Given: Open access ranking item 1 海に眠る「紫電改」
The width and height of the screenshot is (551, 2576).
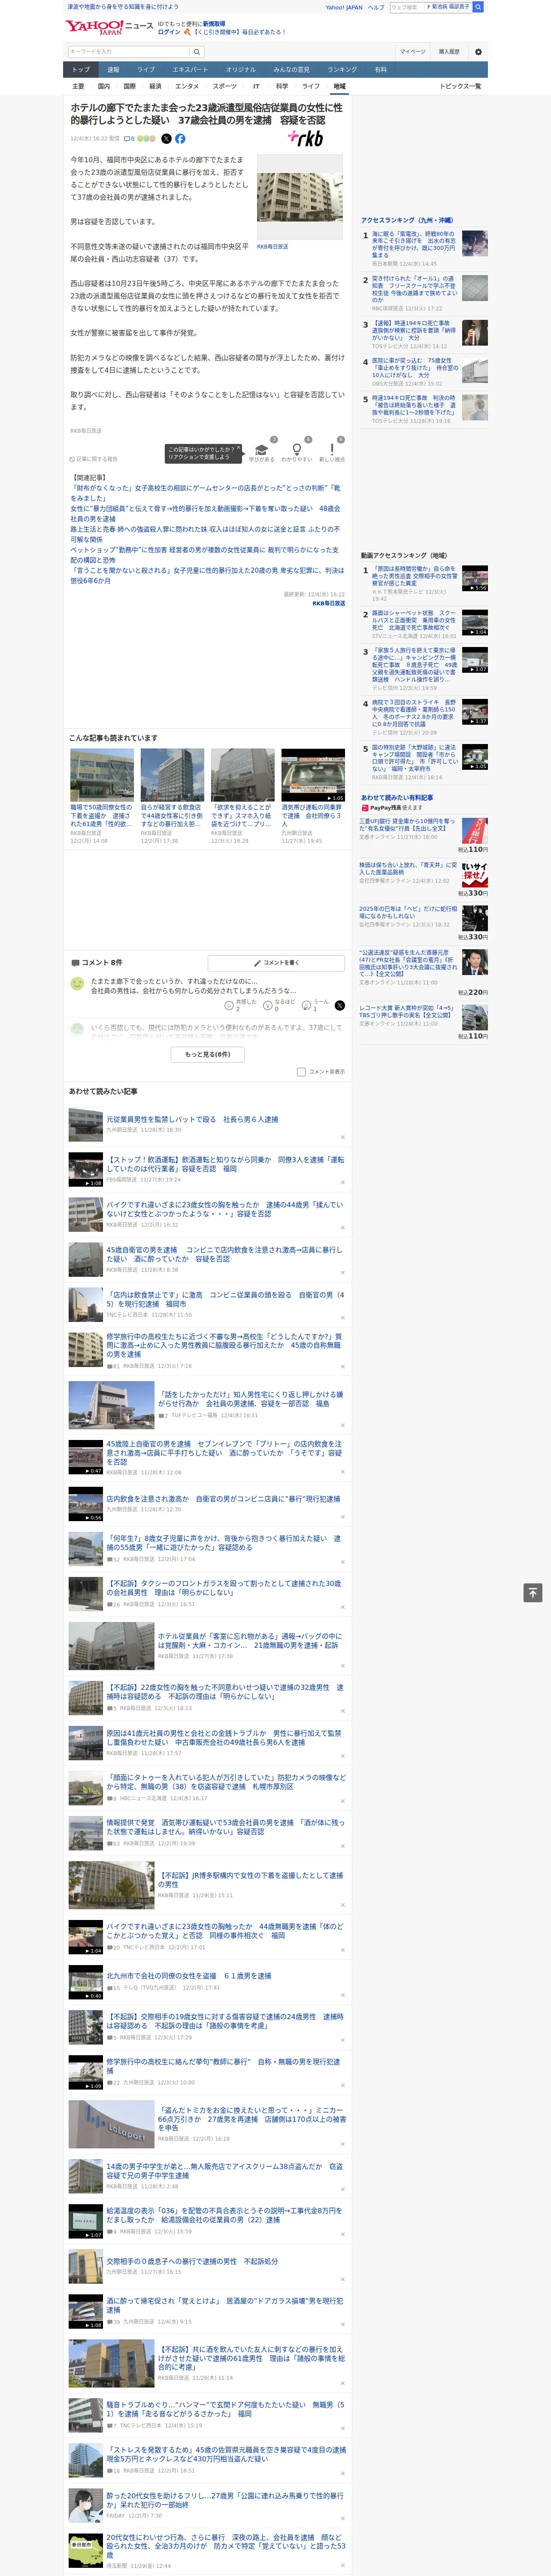Looking at the screenshot, I should click(424, 249).
